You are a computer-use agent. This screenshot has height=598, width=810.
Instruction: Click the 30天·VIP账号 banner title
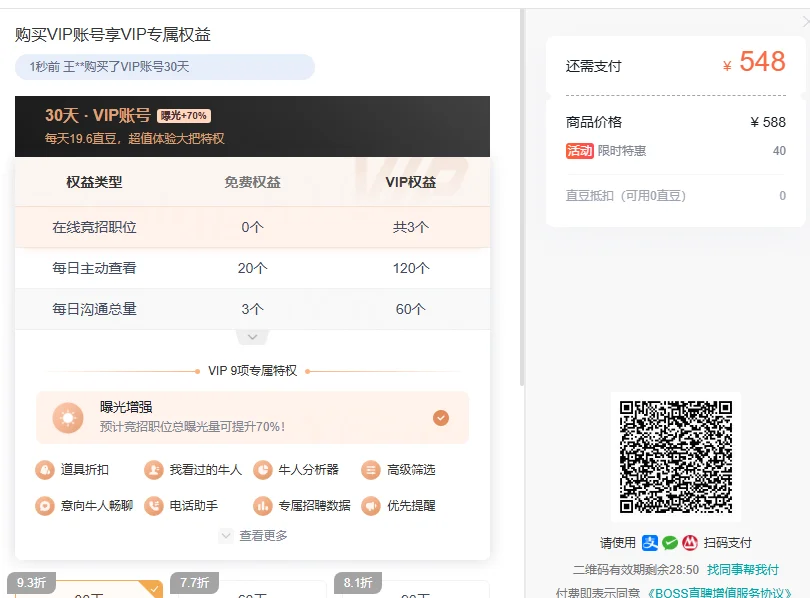click(x=98, y=115)
